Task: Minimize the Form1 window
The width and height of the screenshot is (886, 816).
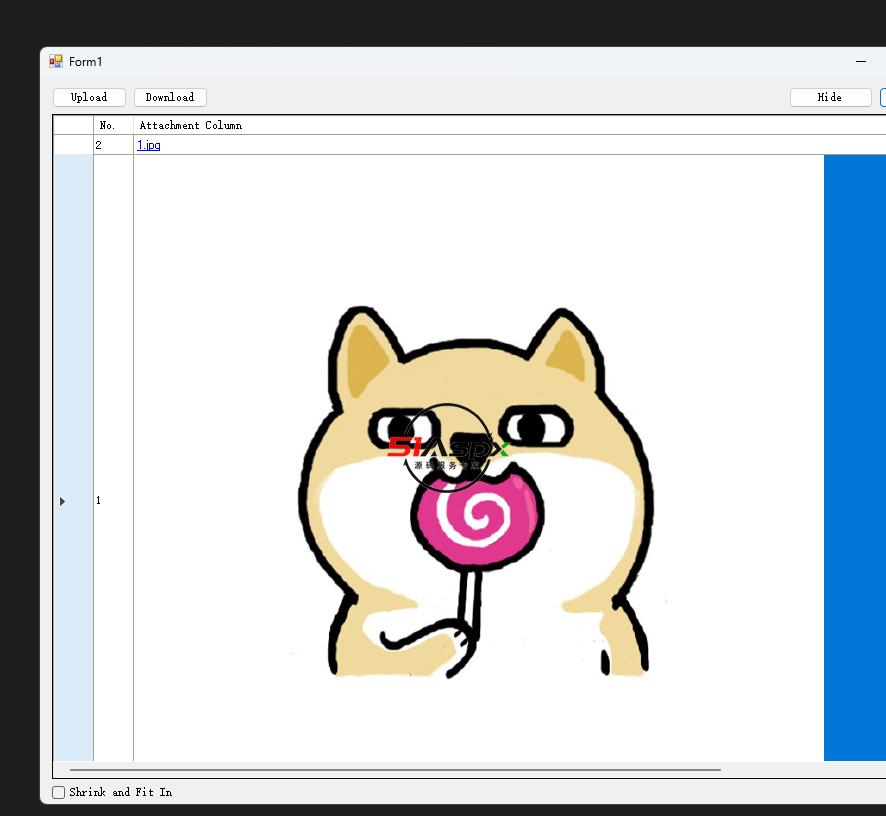Action: (860, 62)
